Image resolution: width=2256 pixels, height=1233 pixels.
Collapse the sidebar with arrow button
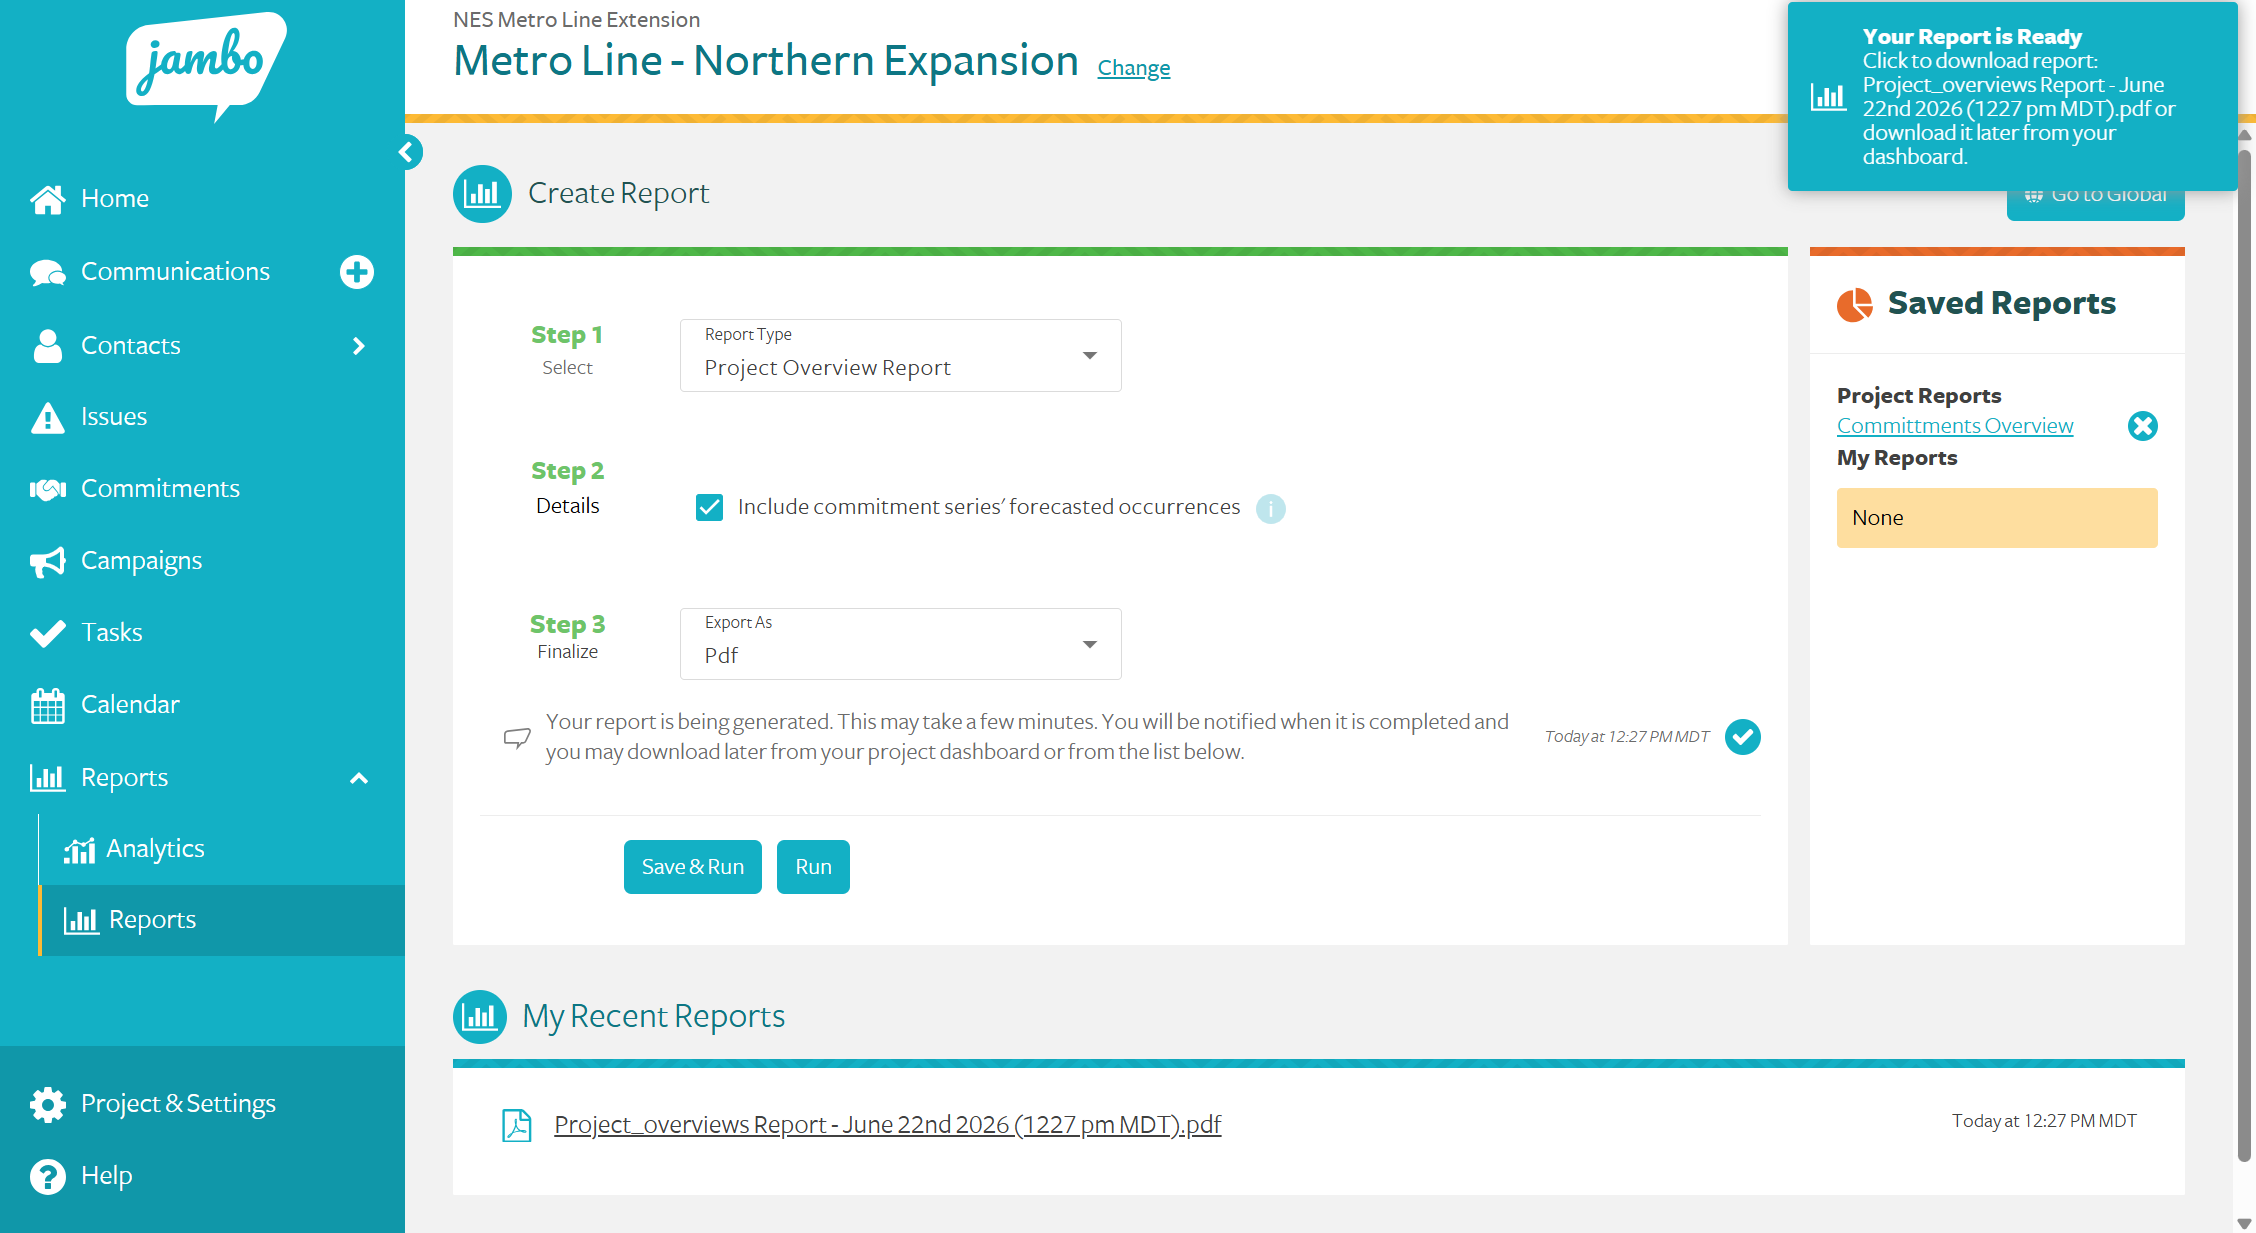pos(407,152)
